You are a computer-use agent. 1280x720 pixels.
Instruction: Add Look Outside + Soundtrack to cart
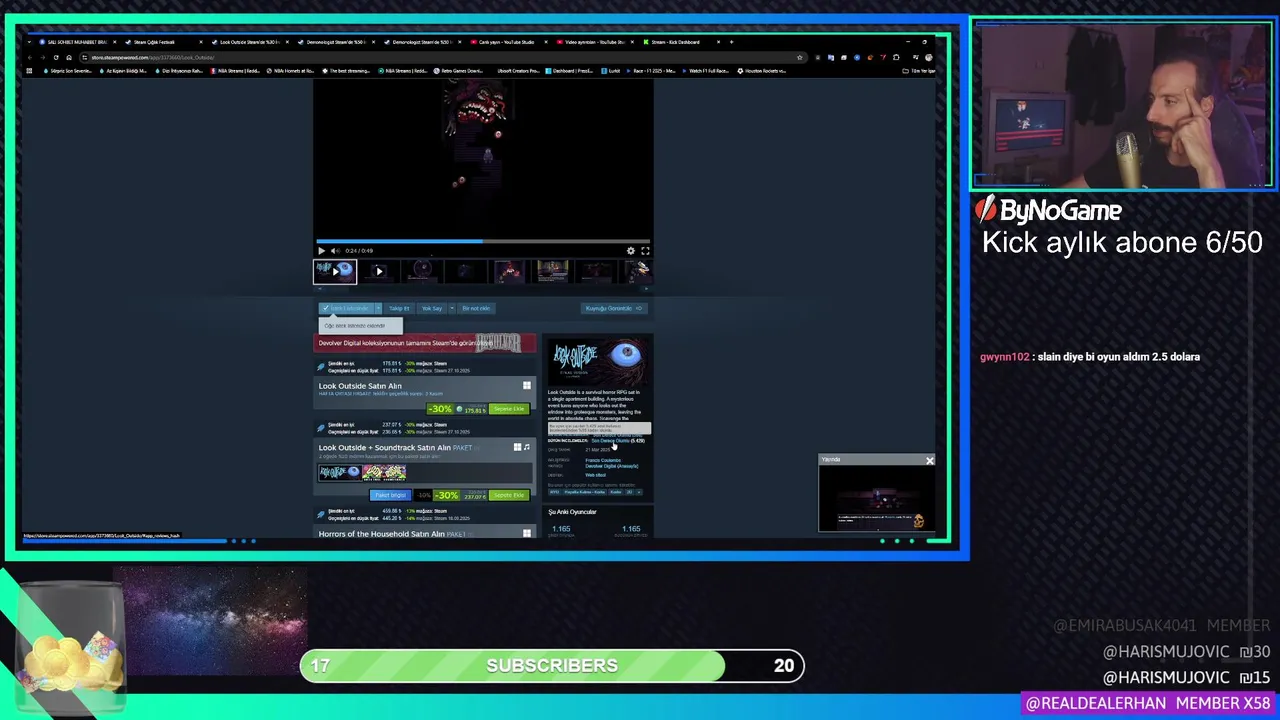tap(508, 495)
